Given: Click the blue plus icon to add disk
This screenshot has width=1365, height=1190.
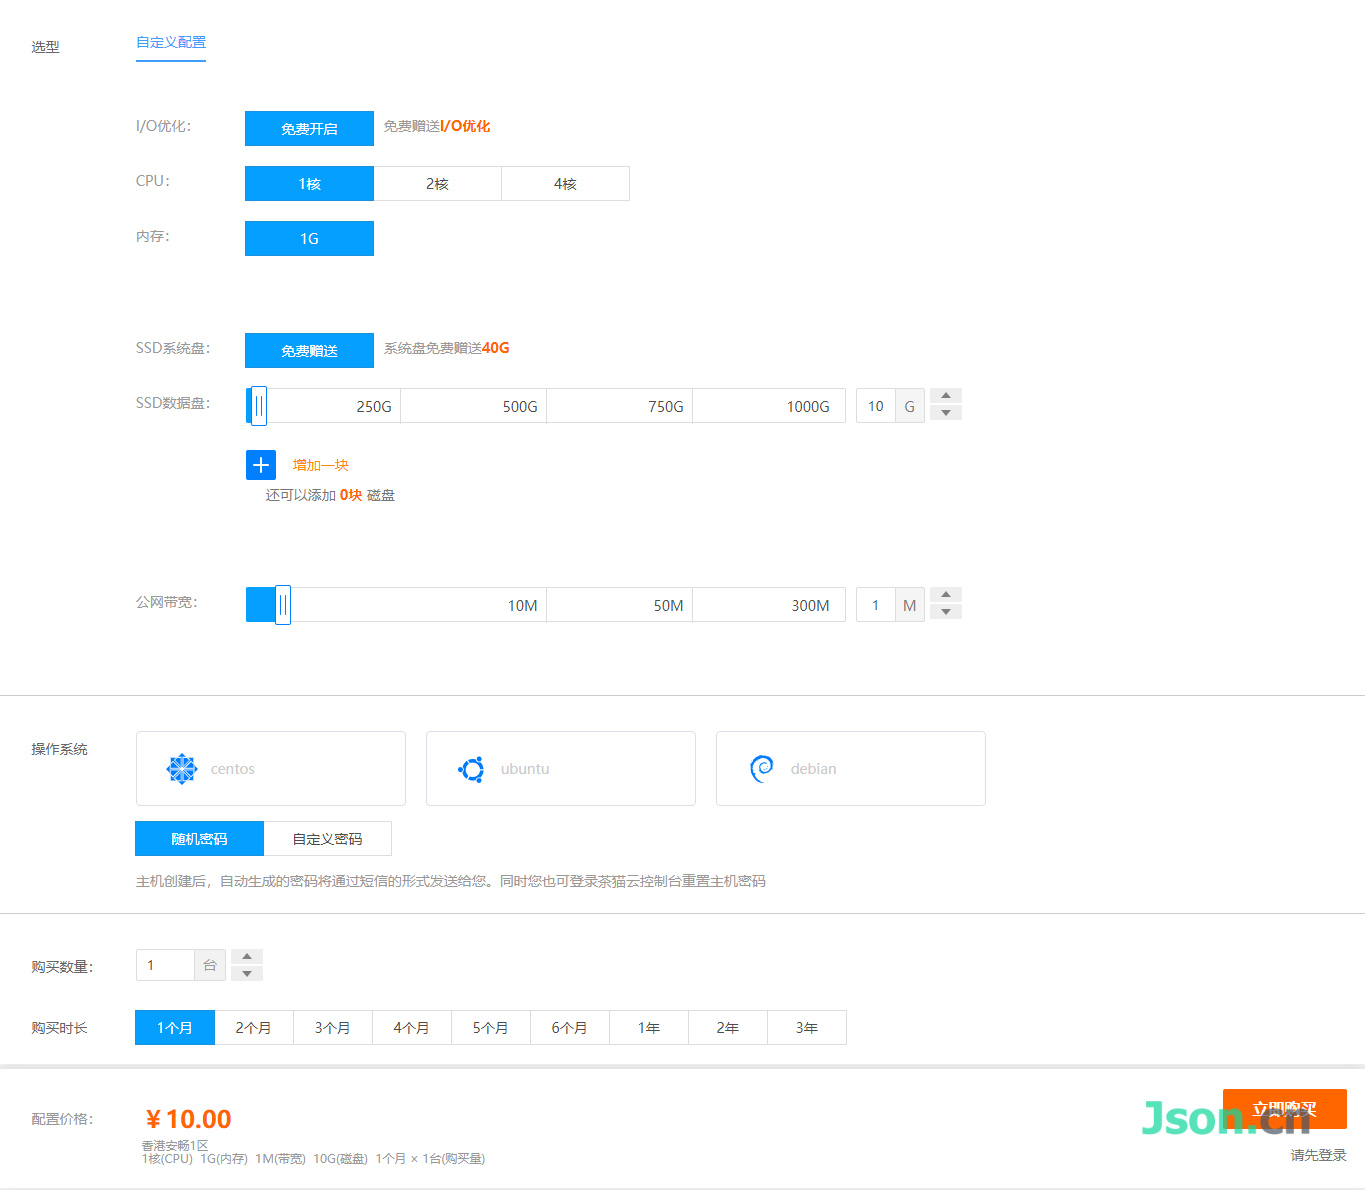Looking at the screenshot, I should point(261,465).
